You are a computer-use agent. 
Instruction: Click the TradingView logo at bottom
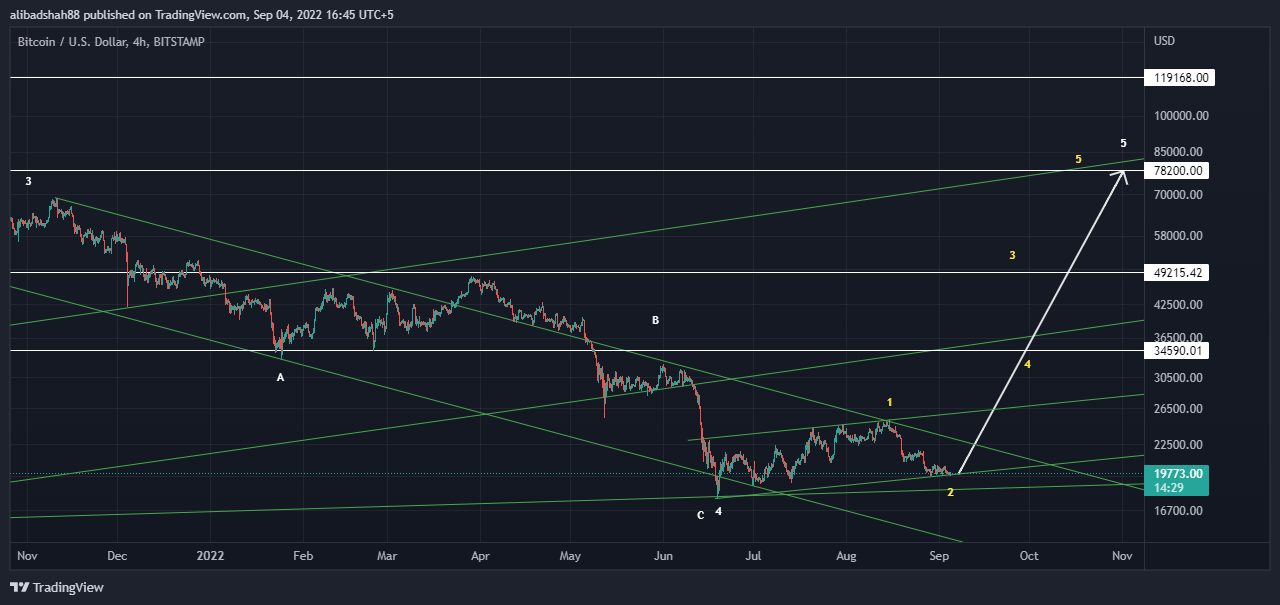(x=57, y=587)
